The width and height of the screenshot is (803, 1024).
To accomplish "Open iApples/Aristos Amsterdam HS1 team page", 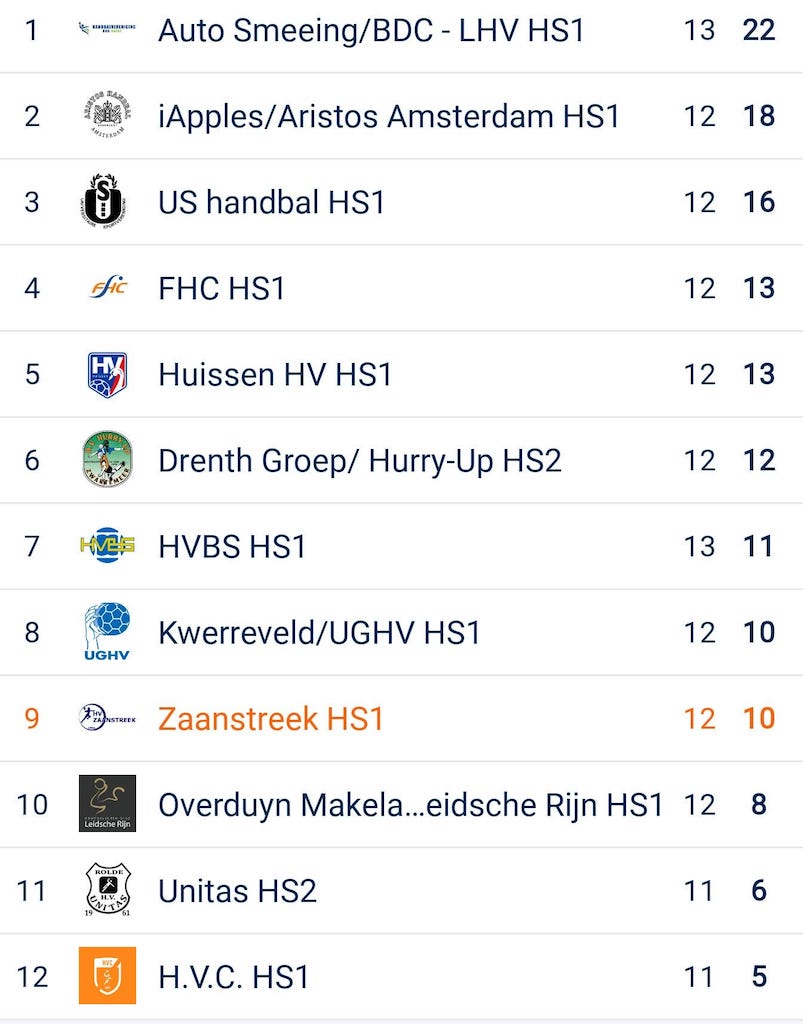I will coord(389,116).
